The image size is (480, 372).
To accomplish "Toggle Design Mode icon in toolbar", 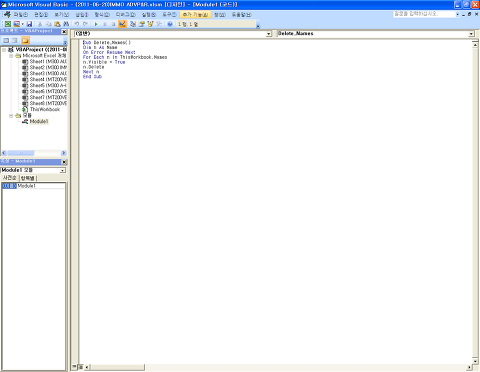I will [x=122, y=24].
